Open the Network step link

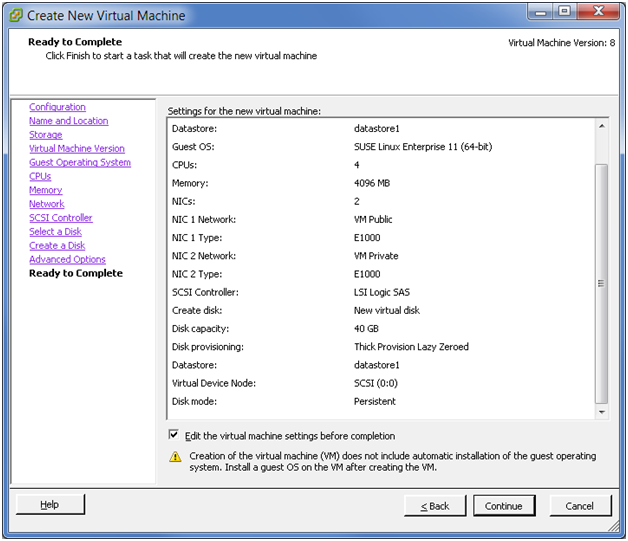[x=46, y=204]
